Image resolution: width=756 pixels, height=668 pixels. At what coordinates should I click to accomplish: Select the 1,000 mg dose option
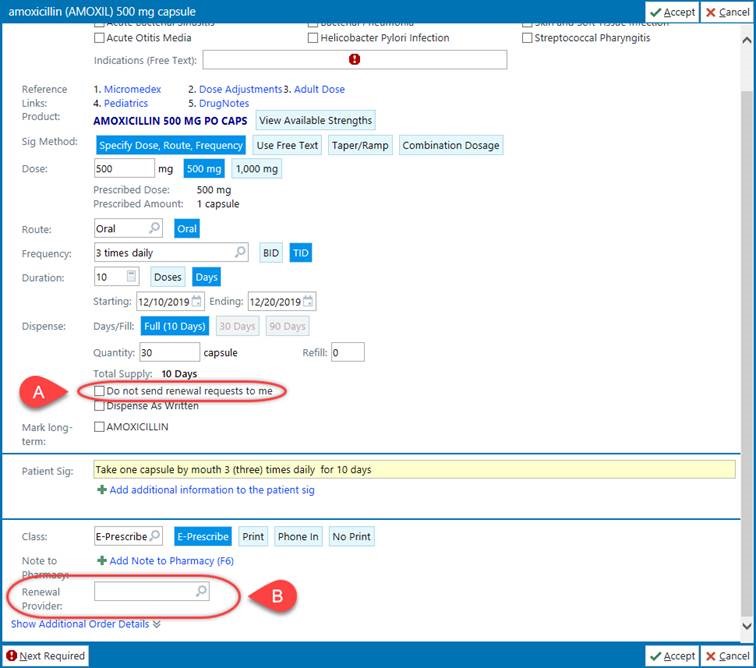[x=256, y=169]
